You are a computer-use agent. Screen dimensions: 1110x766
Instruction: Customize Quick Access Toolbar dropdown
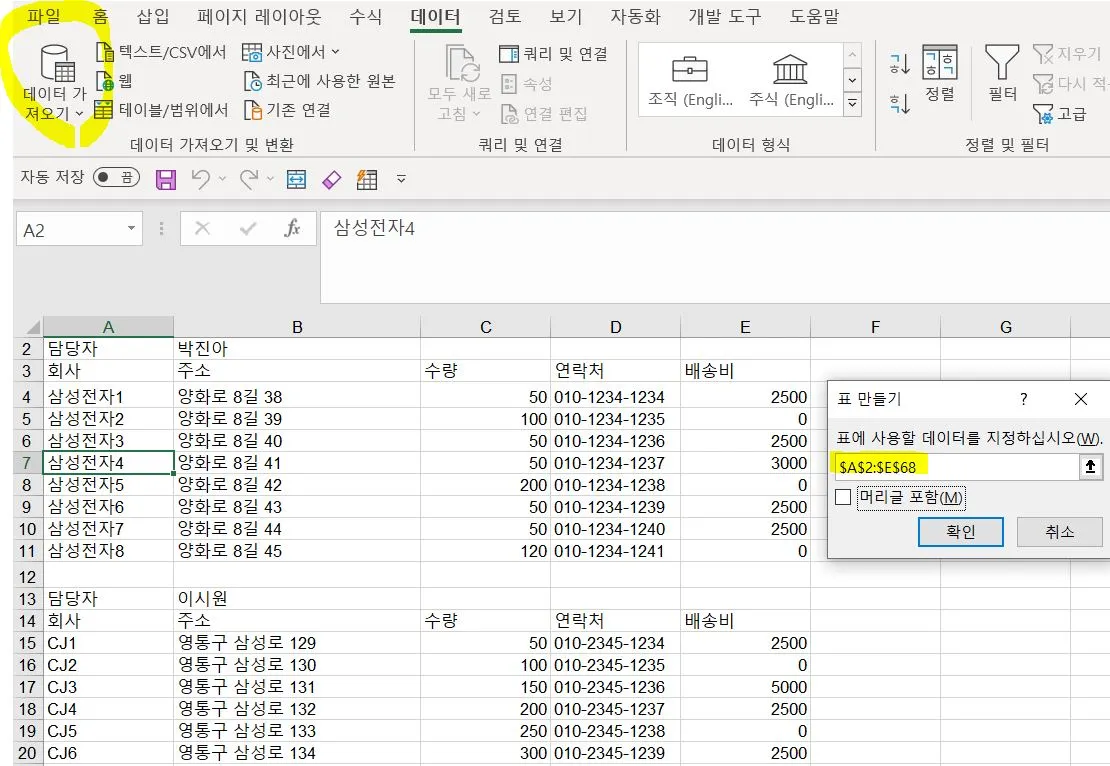pos(401,179)
